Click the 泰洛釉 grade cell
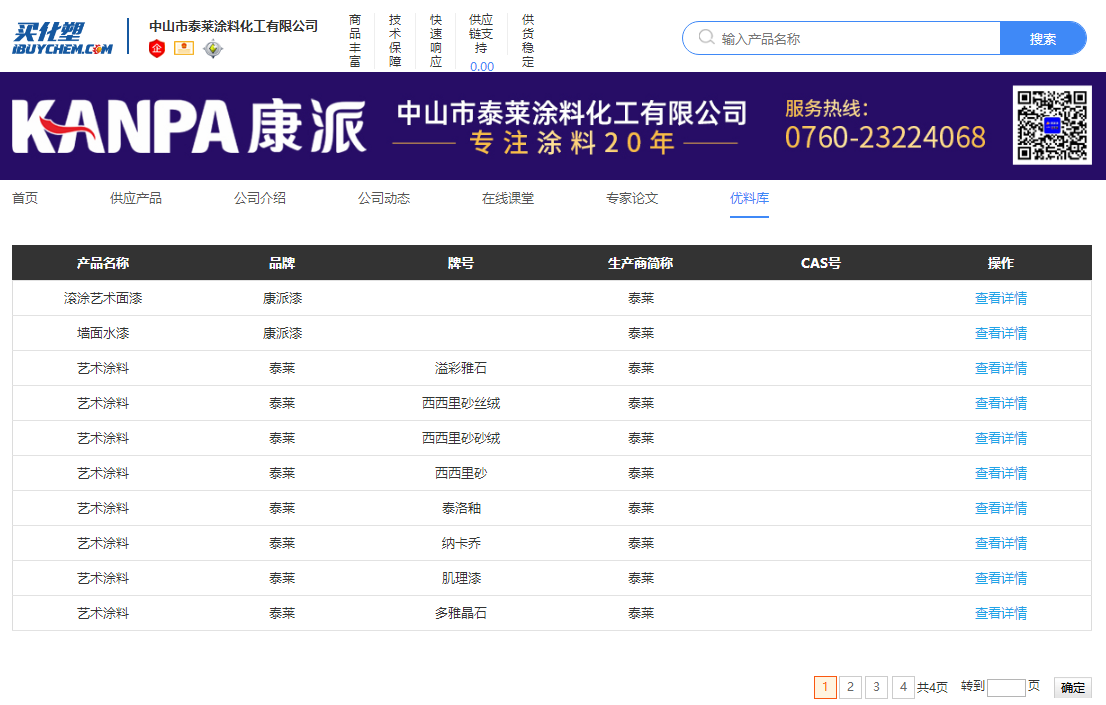Image resolution: width=1106 pixels, height=705 pixels. click(461, 508)
